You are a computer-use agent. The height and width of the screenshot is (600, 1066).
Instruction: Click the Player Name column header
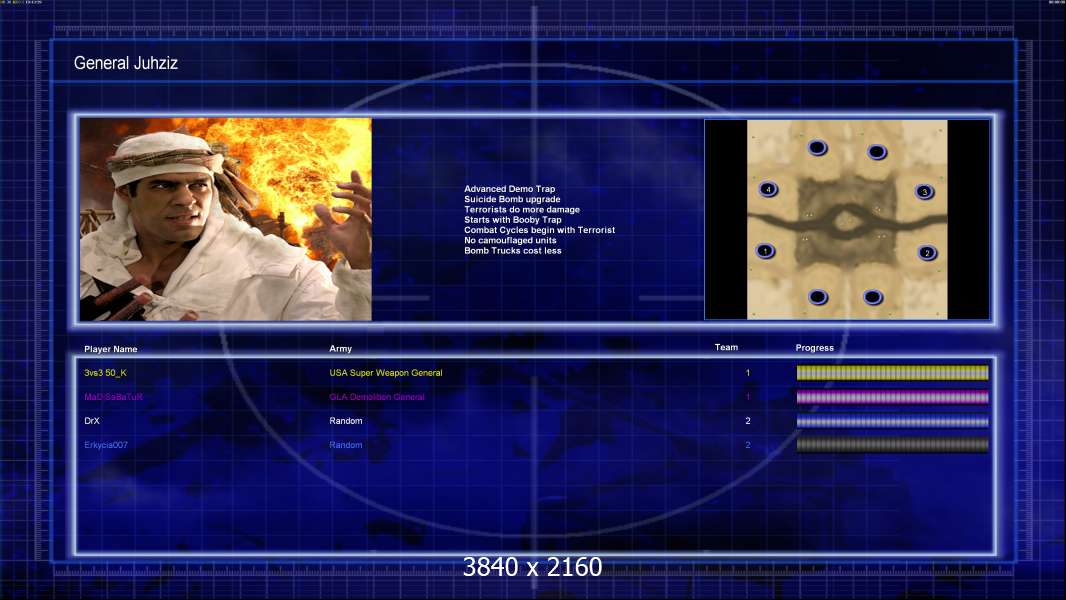pyautogui.click(x=111, y=349)
